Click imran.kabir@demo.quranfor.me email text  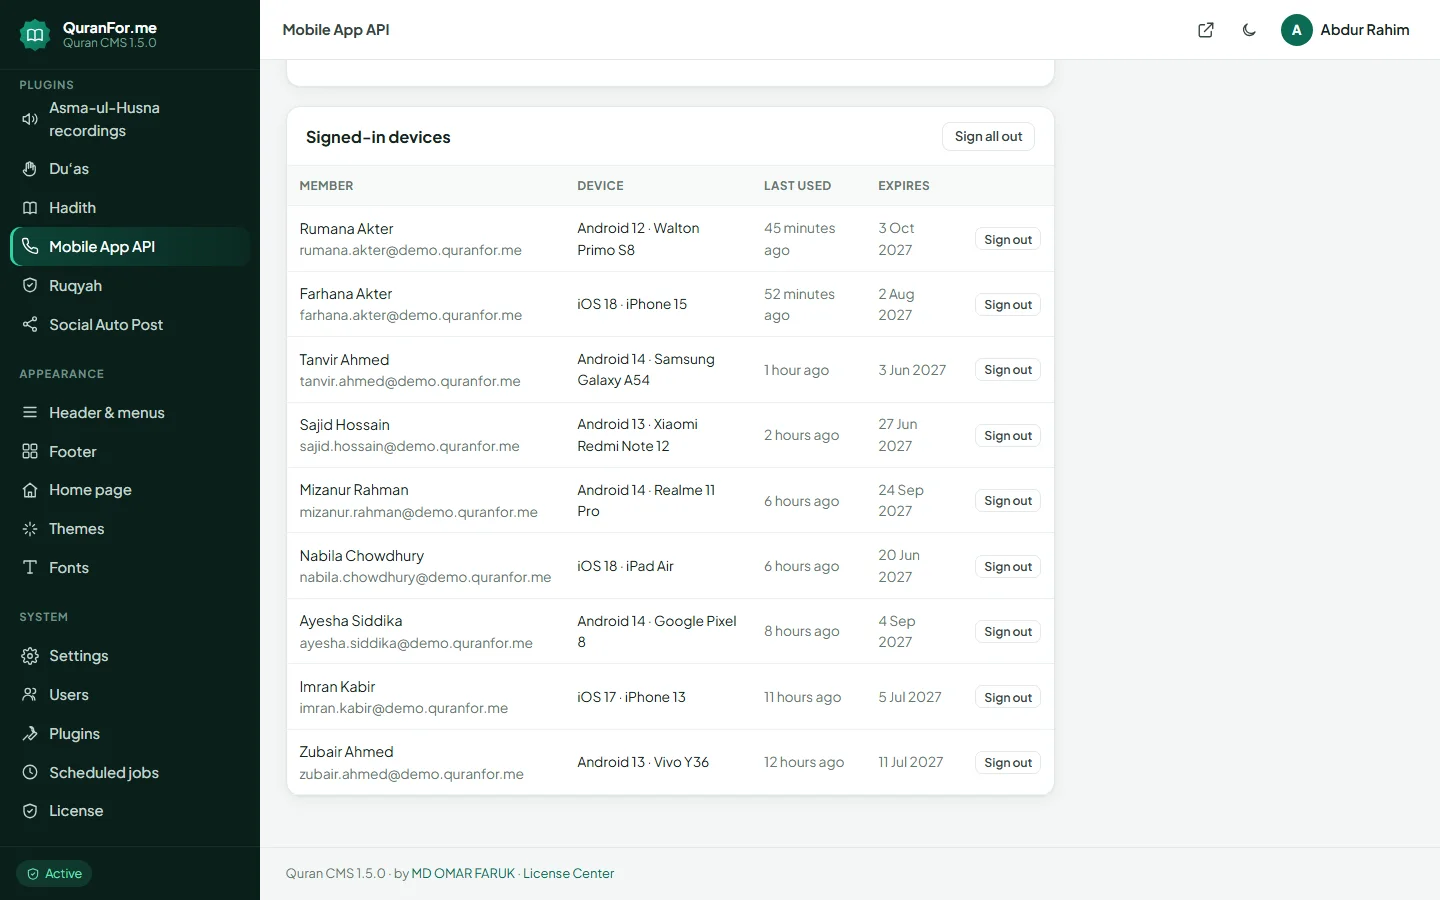[x=403, y=709]
